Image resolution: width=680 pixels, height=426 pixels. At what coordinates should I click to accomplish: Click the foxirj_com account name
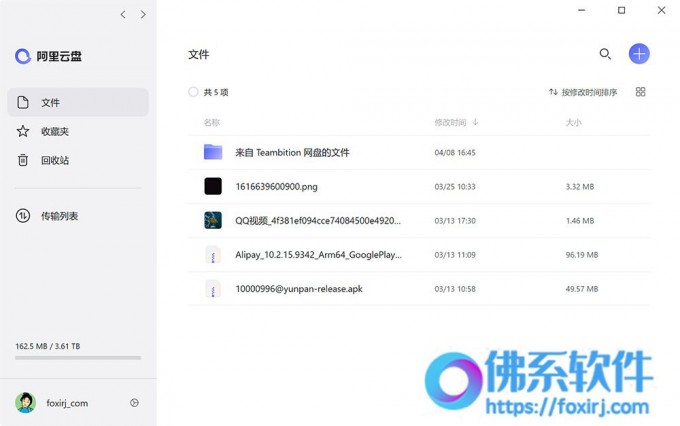pos(67,403)
